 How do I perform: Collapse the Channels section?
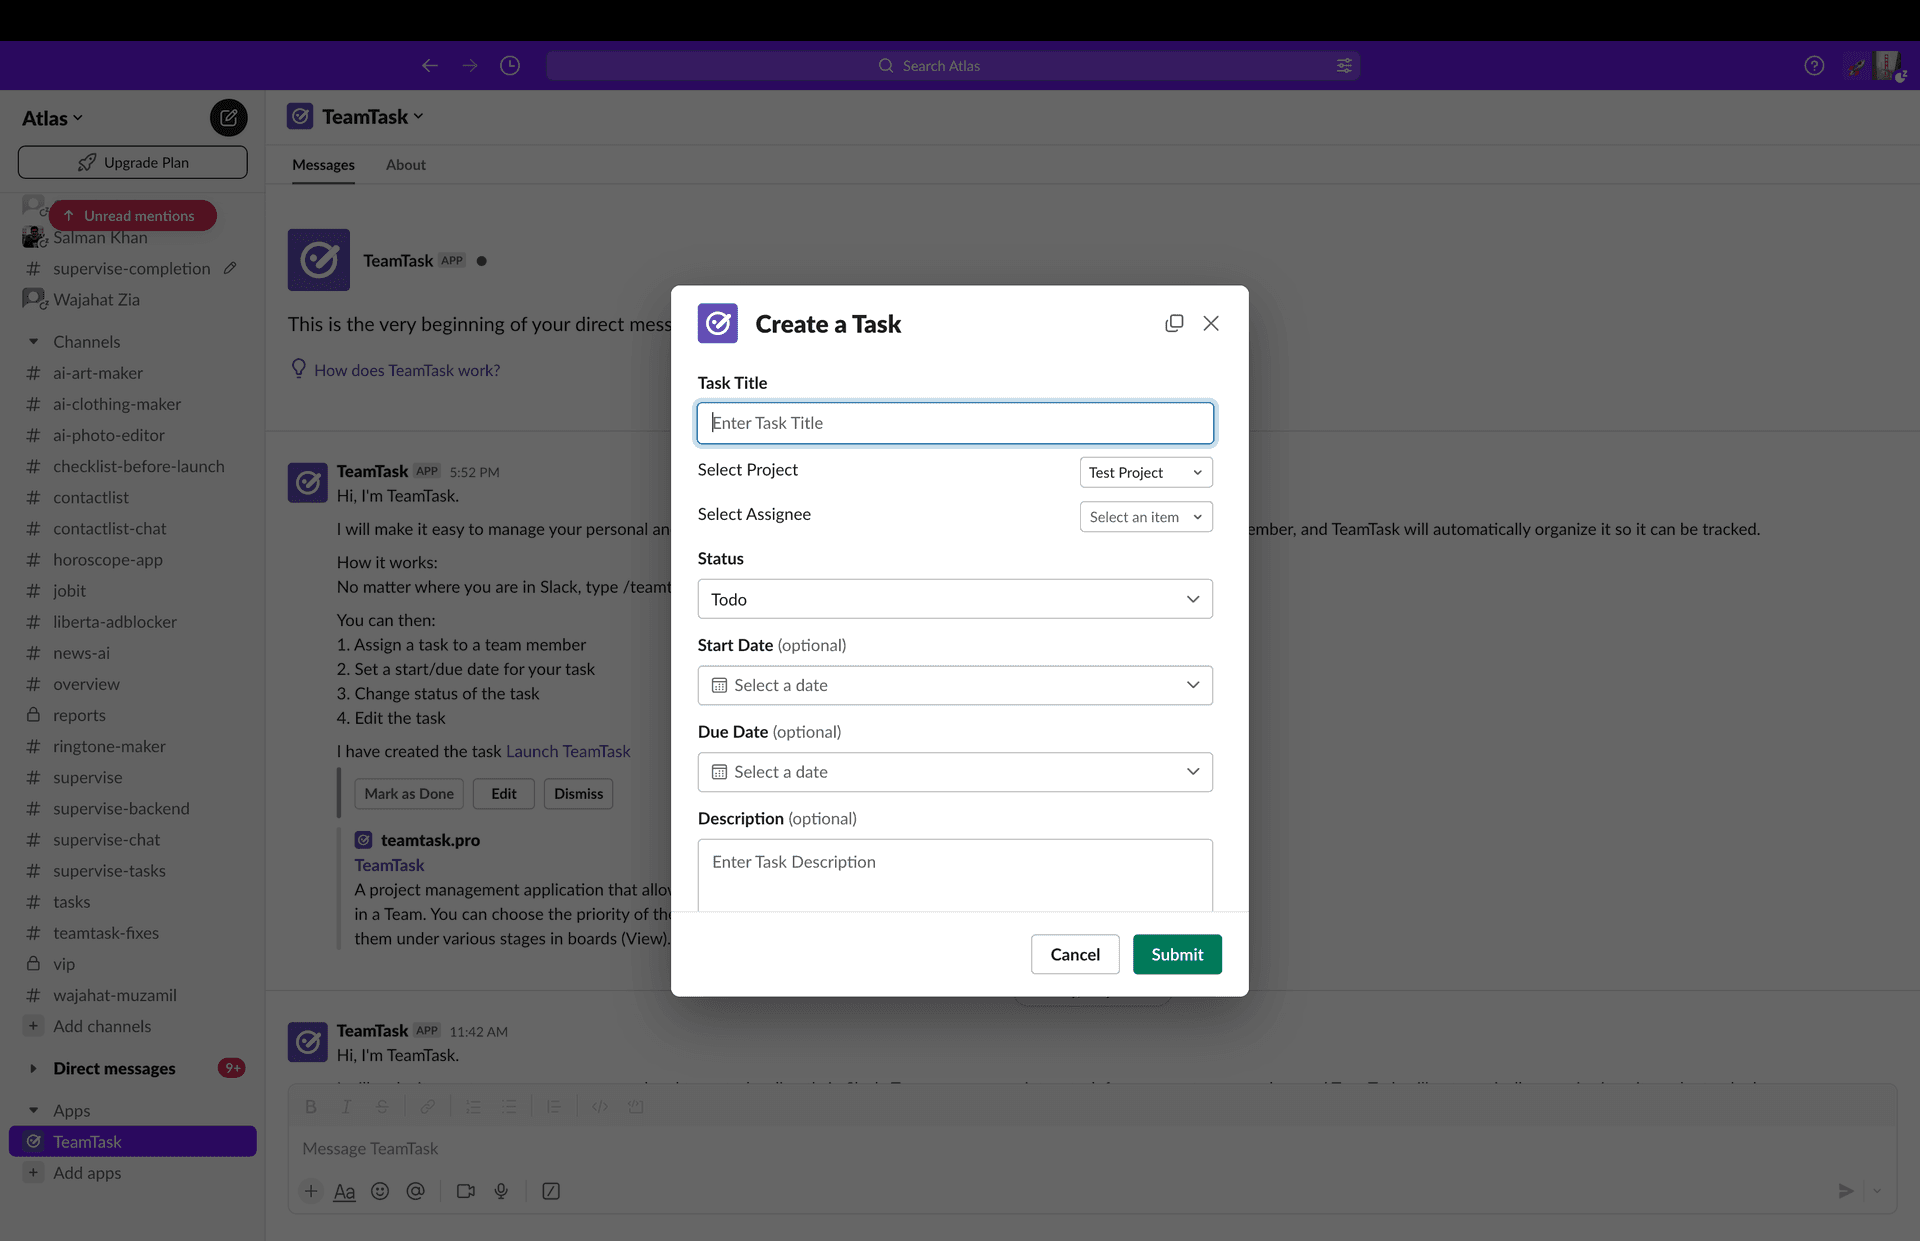(x=33, y=342)
